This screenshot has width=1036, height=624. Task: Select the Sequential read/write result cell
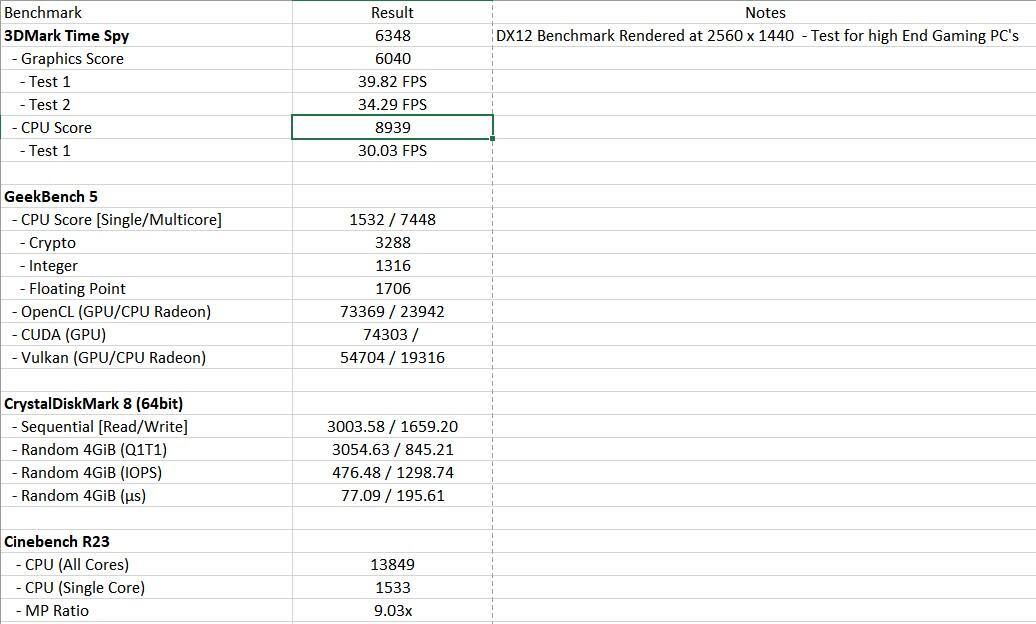click(392, 427)
